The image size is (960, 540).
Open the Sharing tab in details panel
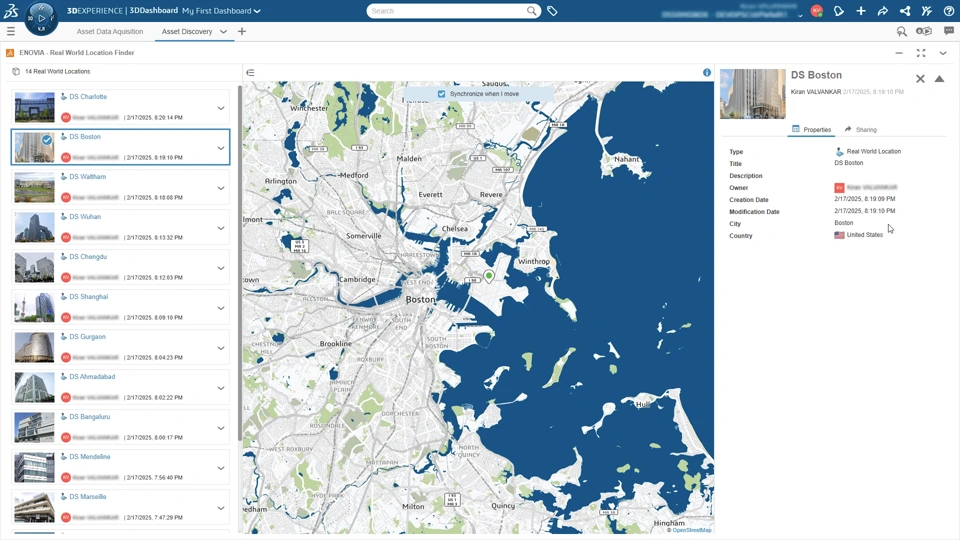click(x=860, y=129)
